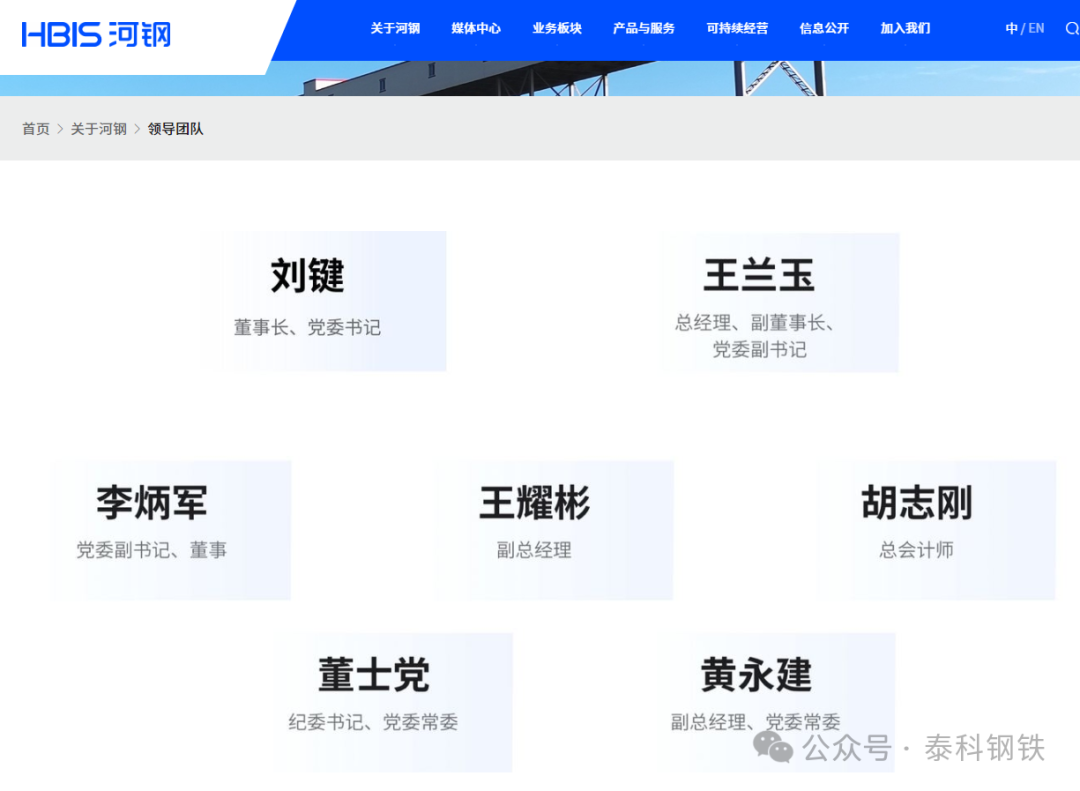The image size is (1080, 791).
Task: Open the 信息公开 menu
Action: (824, 28)
